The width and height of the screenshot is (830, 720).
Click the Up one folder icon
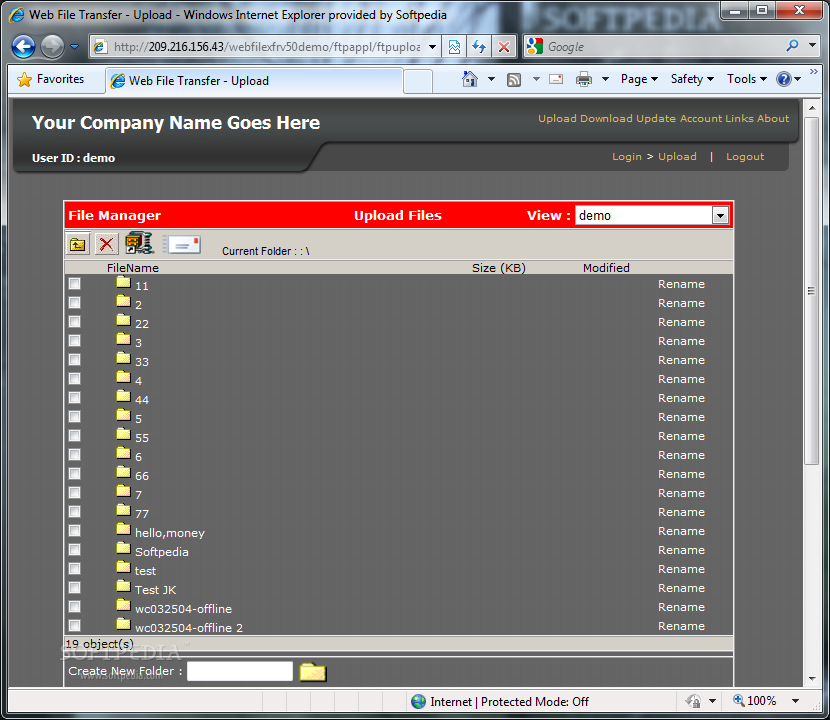pyautogui.click(x=78, y=245)
